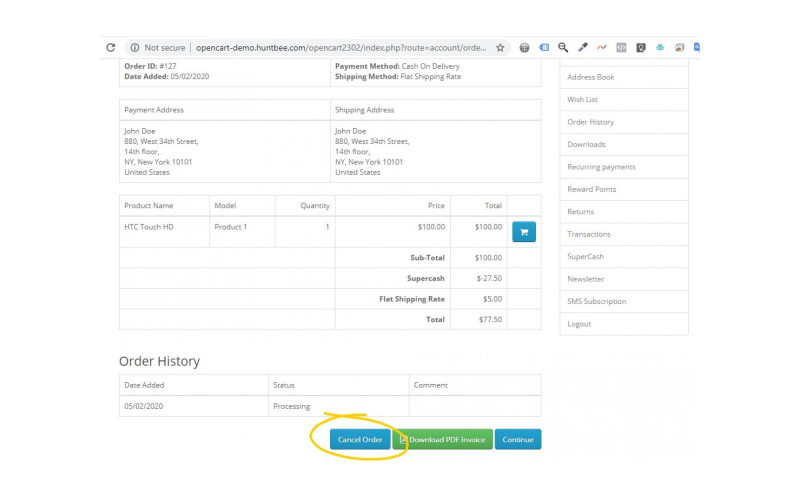Go to Returns in the account sidebar
The height and width of the screenshot is (500, 800).
click(580, 212)
